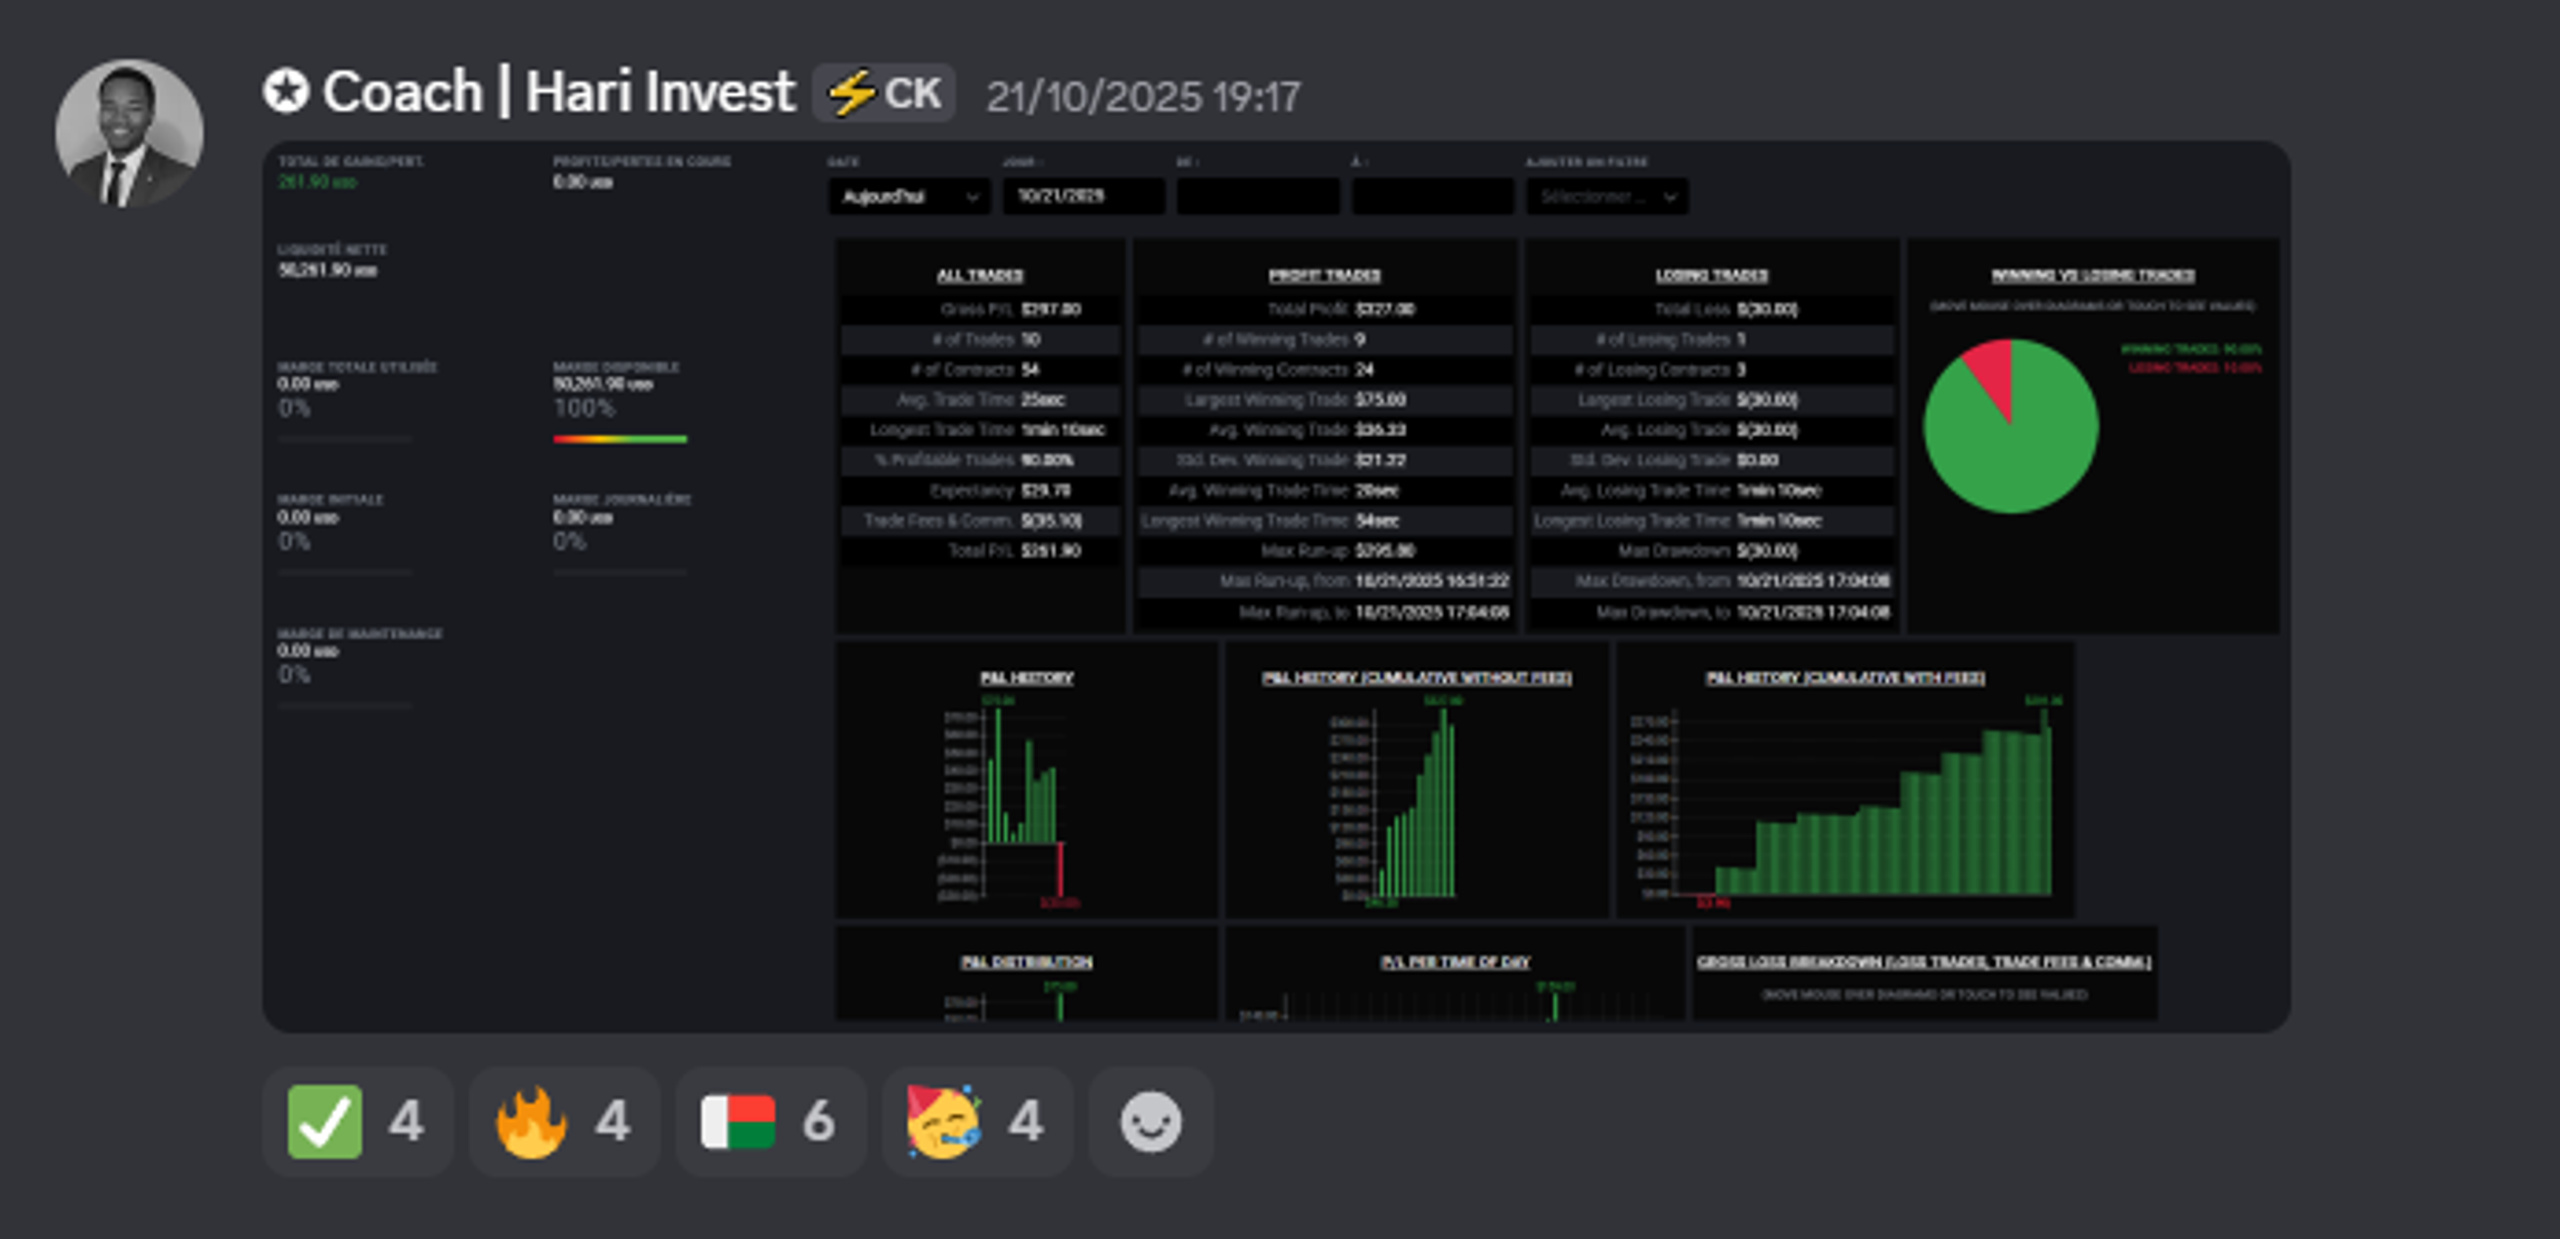This screenshot has width=2560, height=1239.
Task: Click the 100% available margin value
Action: [x=584, y=408]
